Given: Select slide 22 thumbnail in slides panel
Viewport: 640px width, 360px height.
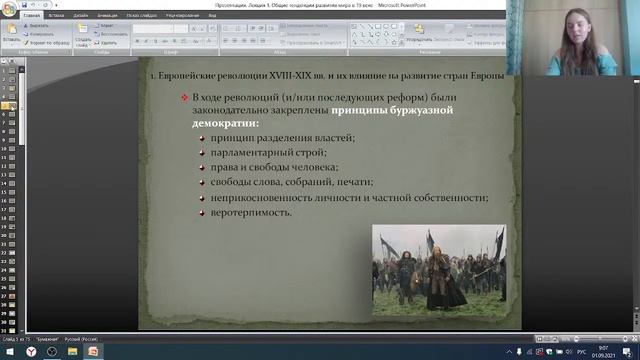Looking at the screenshot, I should pos(12,253).
